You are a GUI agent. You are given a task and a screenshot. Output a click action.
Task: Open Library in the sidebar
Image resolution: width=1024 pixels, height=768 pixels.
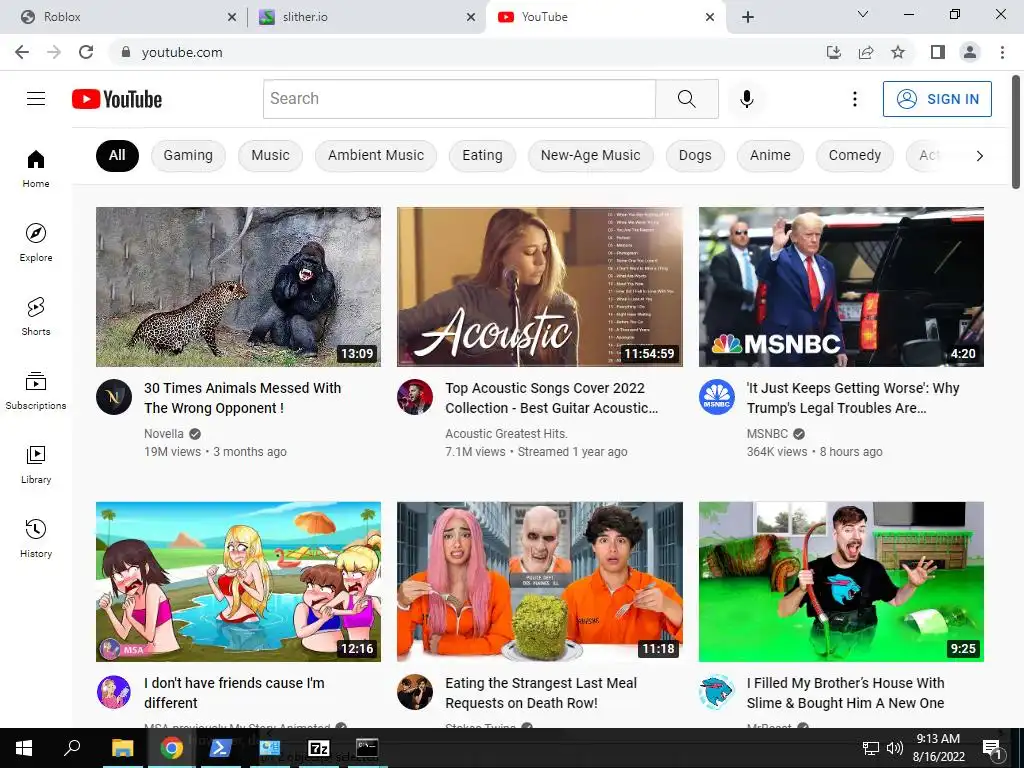[36, 464]
